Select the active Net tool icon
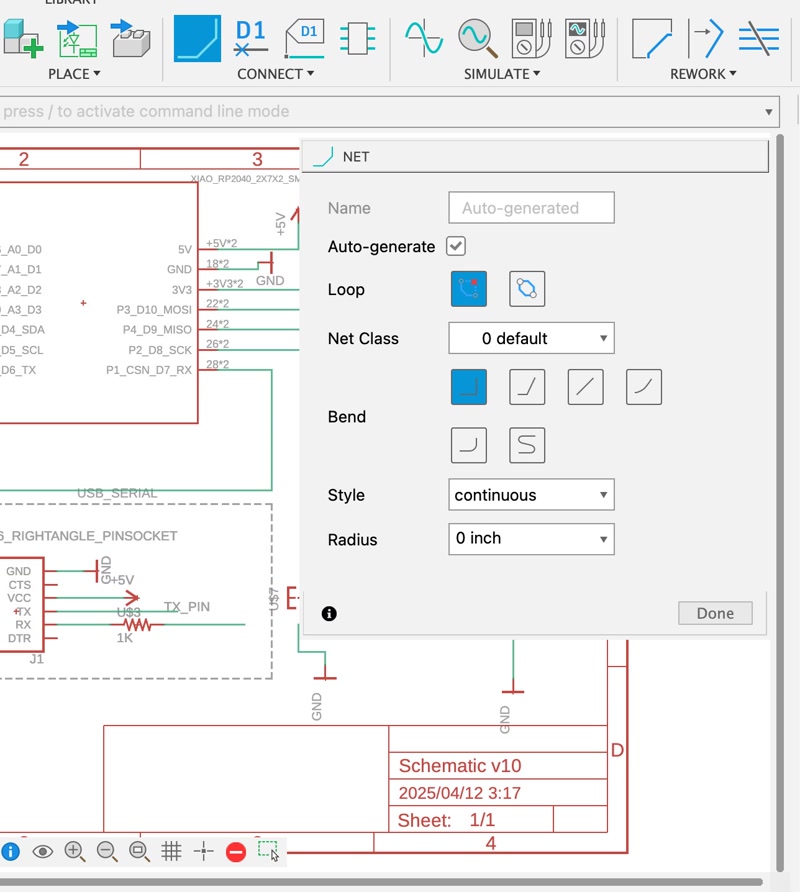 (x=197, y=39)
